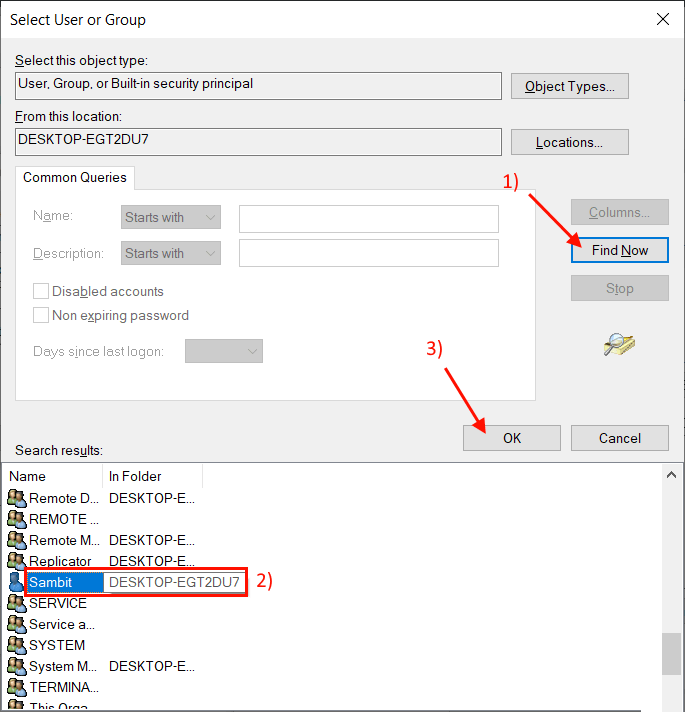The height and width of the screenshot is (712, 685).
Task: Select the TERMINA... entry text
Action: [x=64, y=687]
